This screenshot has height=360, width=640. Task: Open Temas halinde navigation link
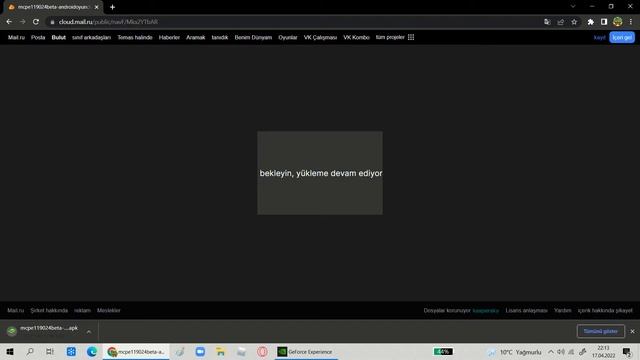click(x=135, y=37)
